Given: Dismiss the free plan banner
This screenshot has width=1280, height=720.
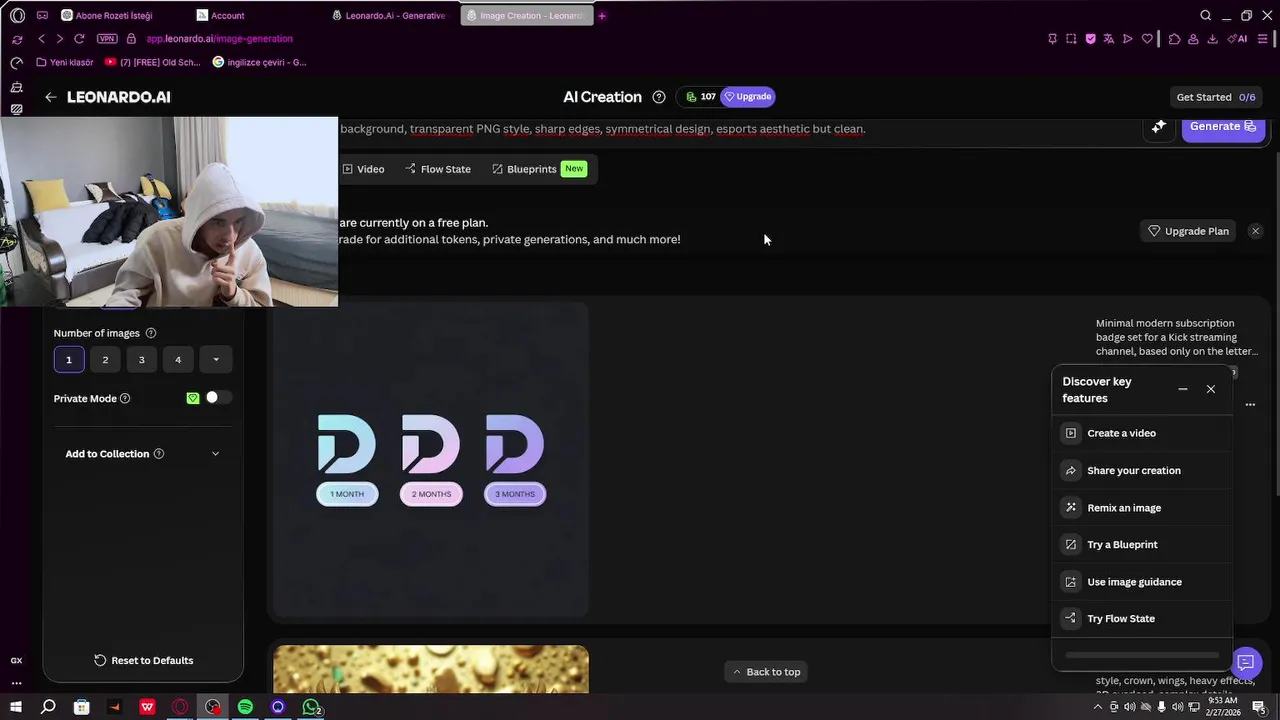Looking at the screenshot, I should coord(1255,231).
